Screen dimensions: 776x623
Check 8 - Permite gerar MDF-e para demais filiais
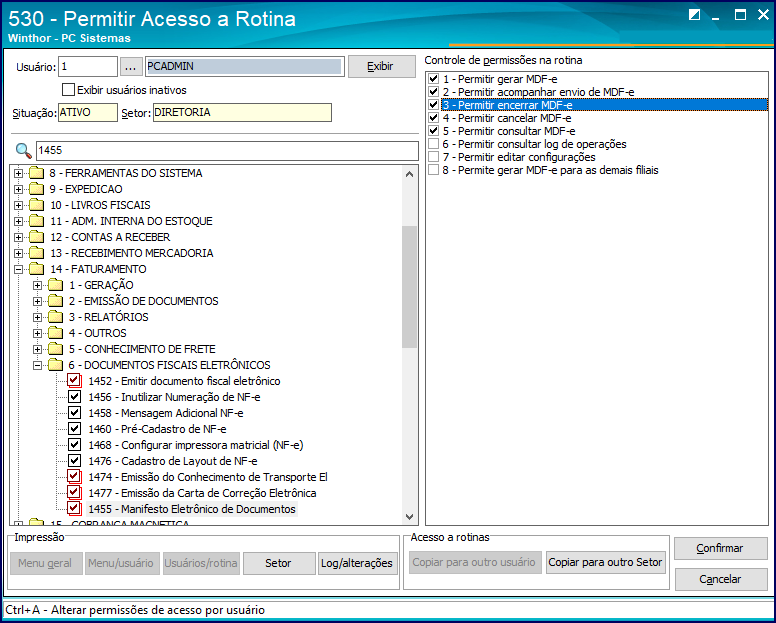click(434, 170)
